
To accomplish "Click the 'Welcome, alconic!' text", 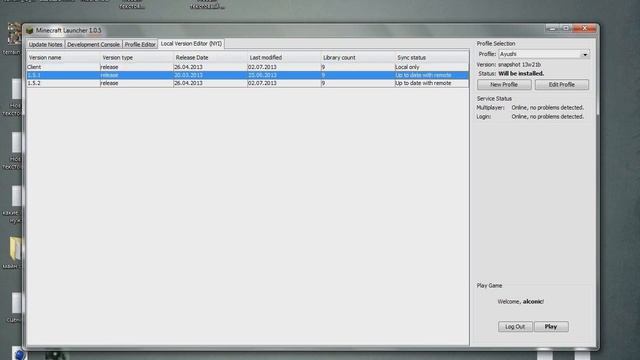I will (x=520, y=302).
